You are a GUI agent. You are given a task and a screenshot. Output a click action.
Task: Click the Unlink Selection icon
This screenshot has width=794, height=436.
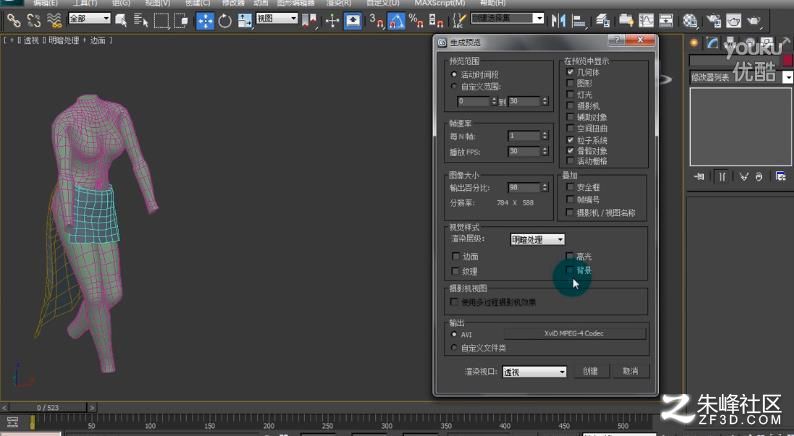(33, 21)
